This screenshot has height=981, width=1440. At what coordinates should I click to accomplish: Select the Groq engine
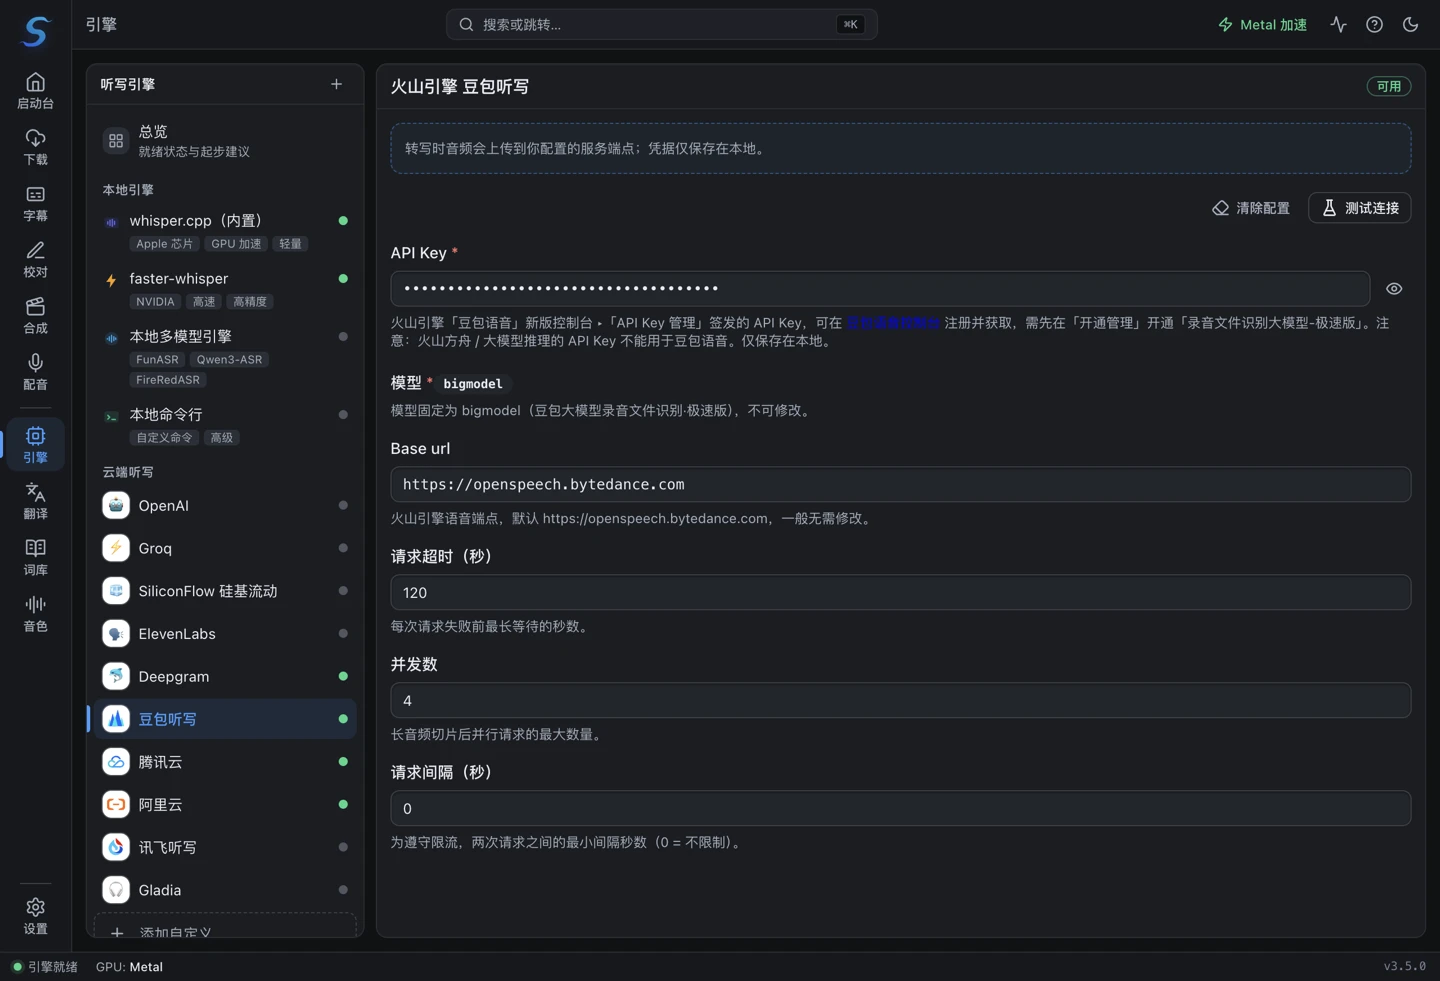[225, 548]
